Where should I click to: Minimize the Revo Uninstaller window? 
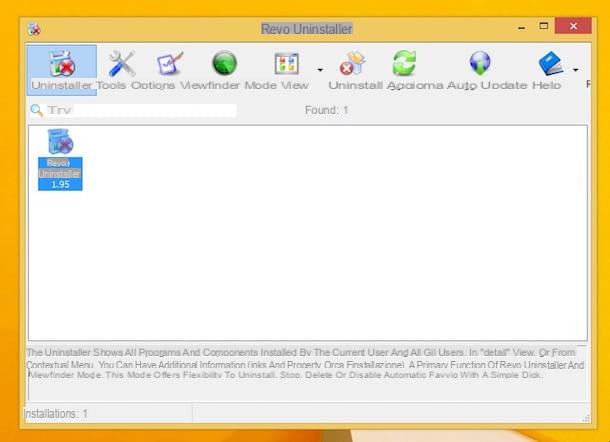click(522, 27)
